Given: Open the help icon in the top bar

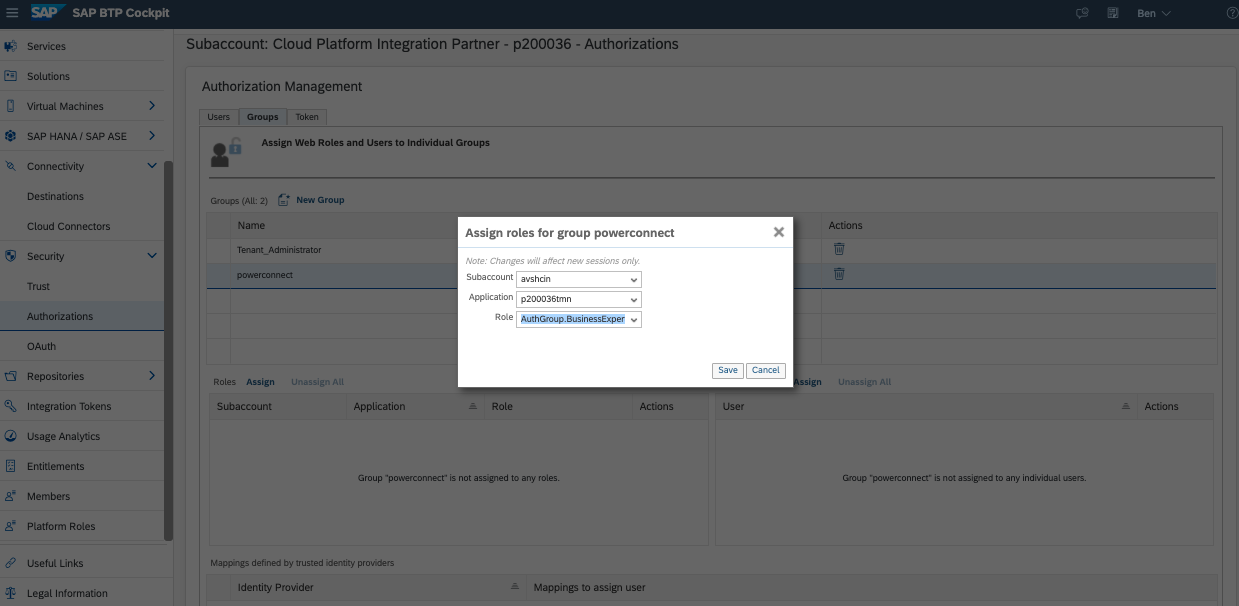Looking at the screenshot, I should coord(1231,13).
